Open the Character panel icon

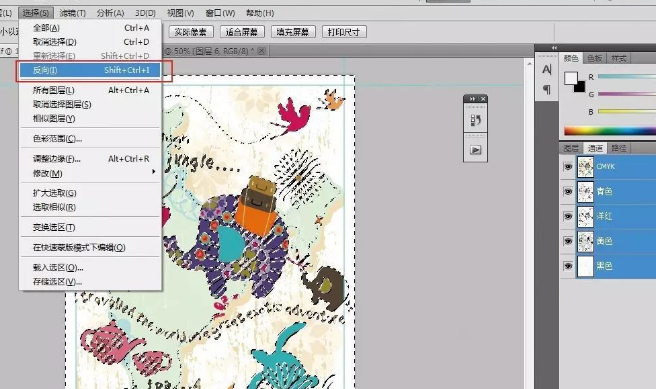click(x=546, y=69)
